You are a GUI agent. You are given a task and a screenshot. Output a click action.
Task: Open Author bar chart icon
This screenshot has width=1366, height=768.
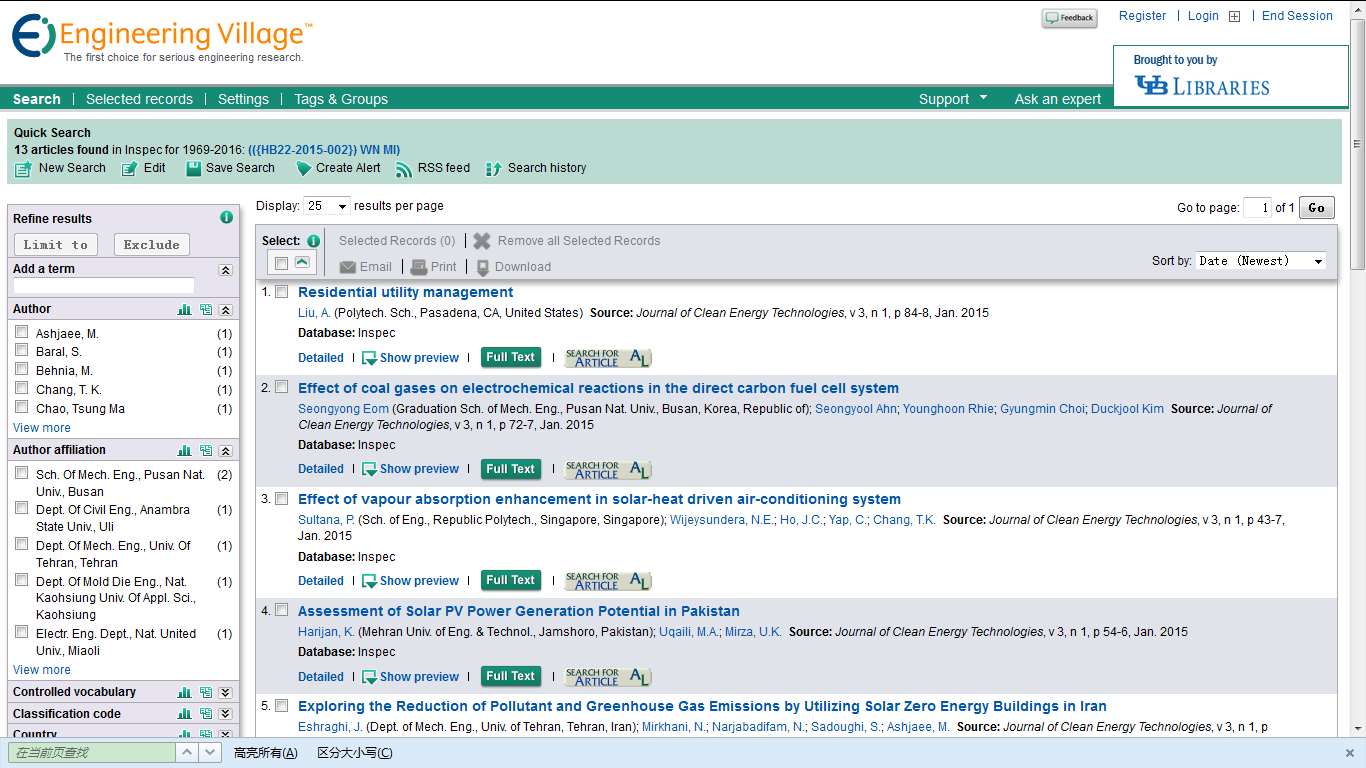[184, 310]
